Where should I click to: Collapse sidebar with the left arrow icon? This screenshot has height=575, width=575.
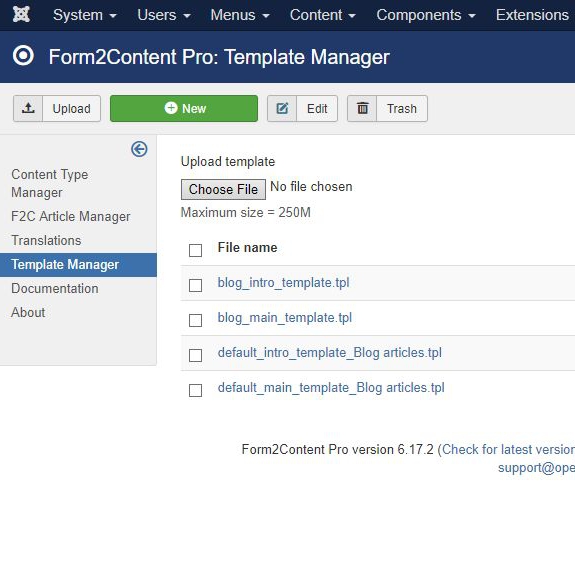click(x=139, y=149)
